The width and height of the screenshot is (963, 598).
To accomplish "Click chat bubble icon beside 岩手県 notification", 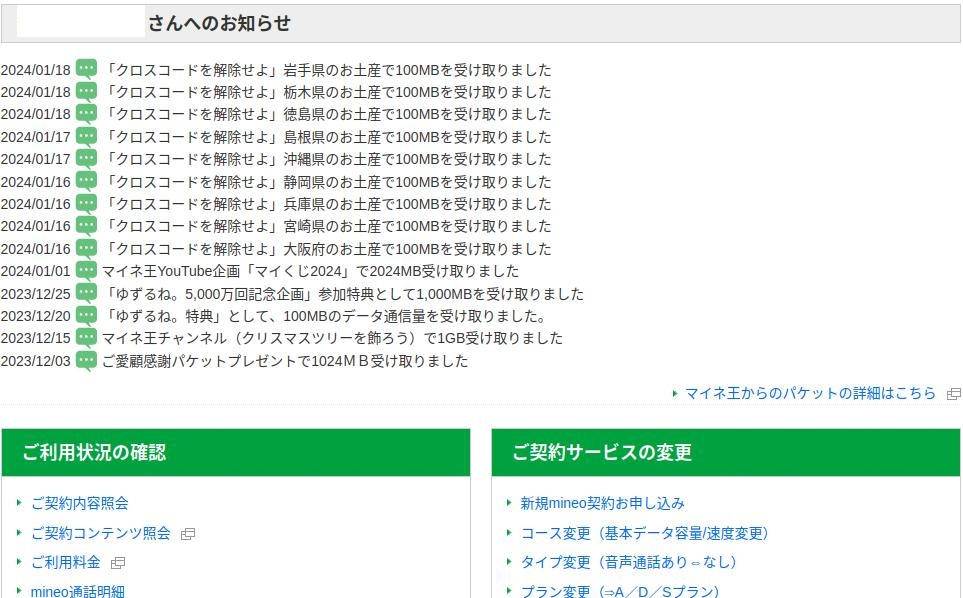I will click(87, 69).
